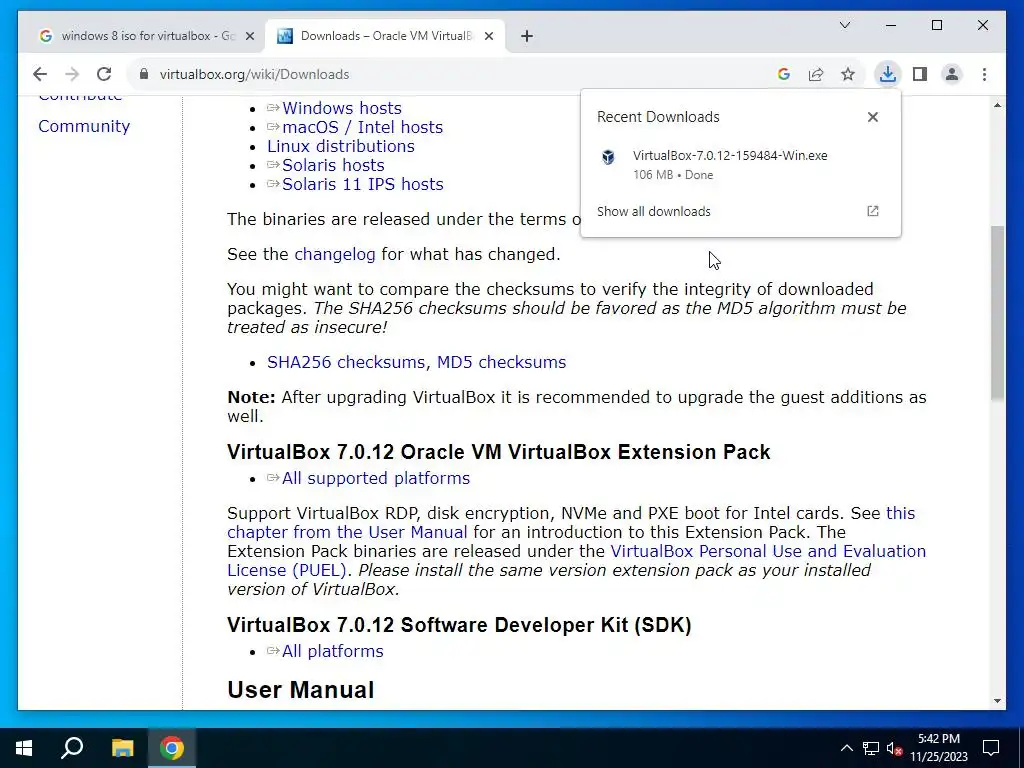Viewport: 1024px width, 768px height.
Task: Toggle the Chrome downloads button
Action: pyautogui.click(x=888, y=74)
